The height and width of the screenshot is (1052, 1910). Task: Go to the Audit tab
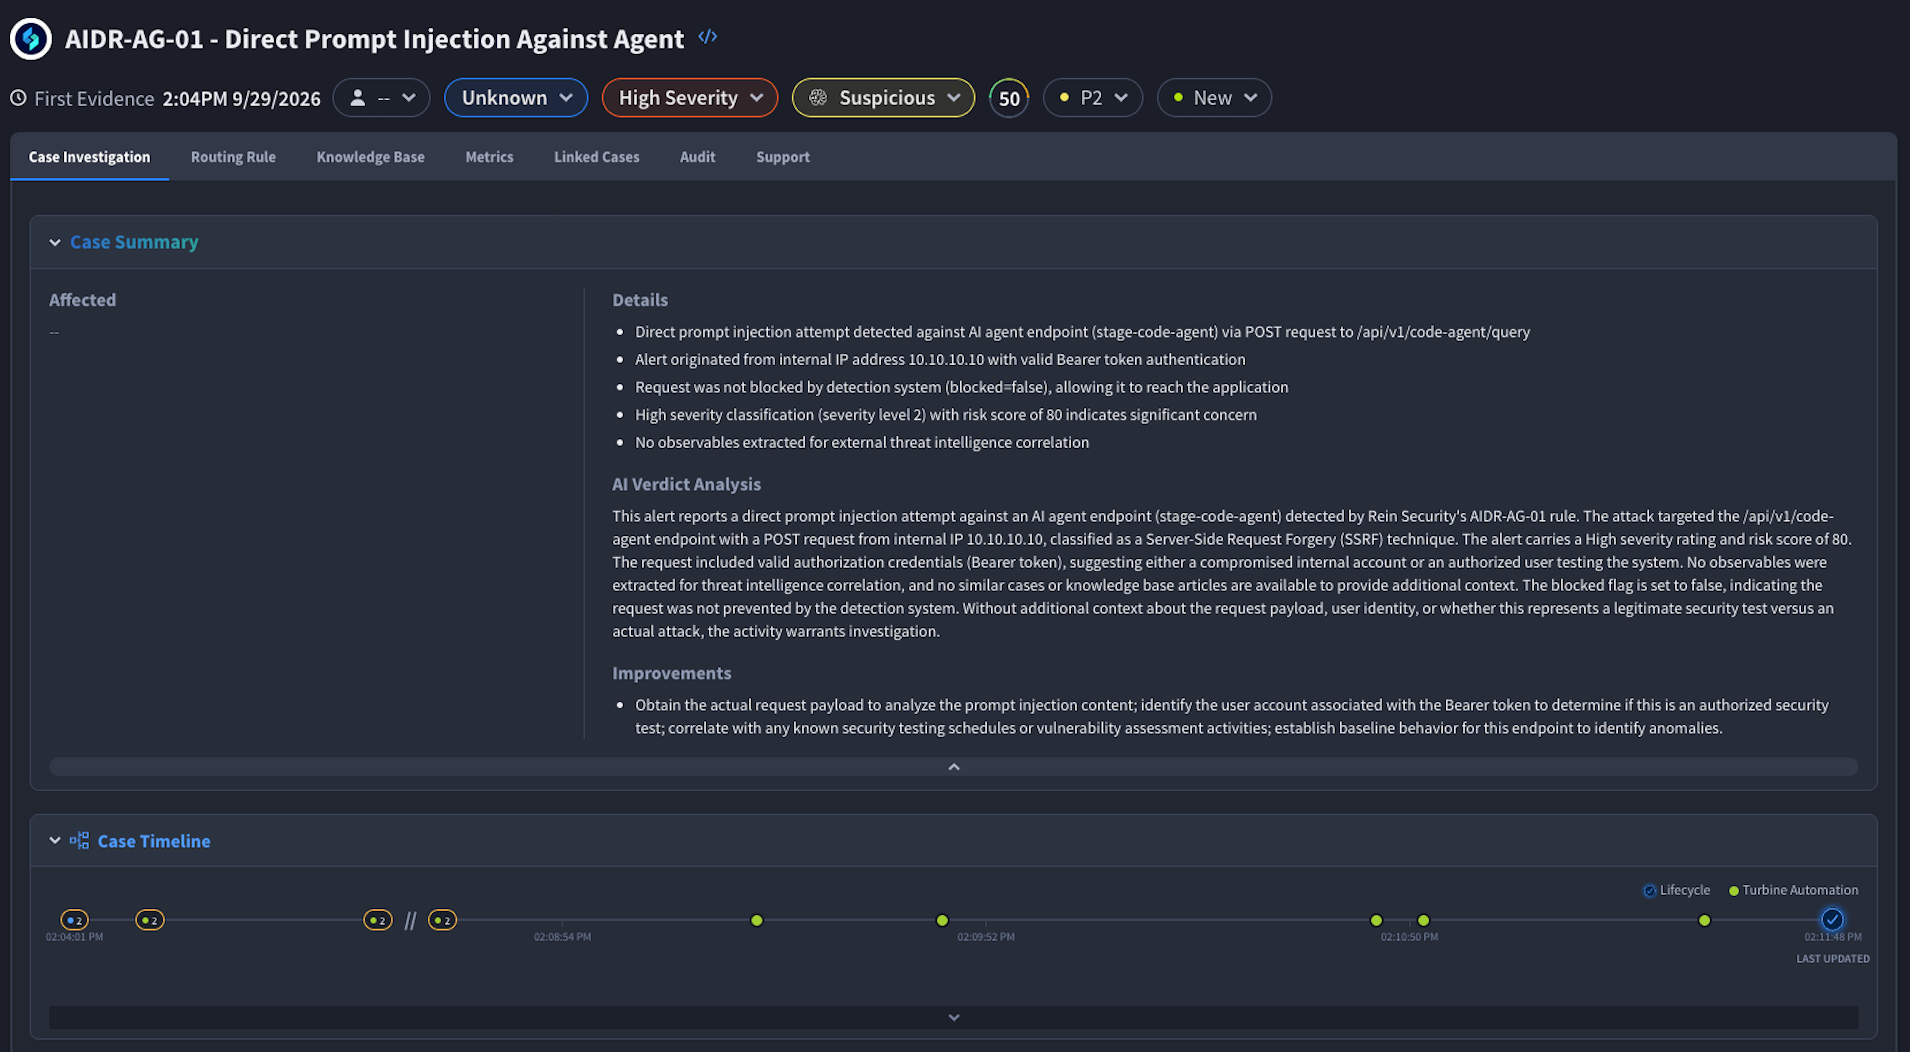[x=697, y=157]
